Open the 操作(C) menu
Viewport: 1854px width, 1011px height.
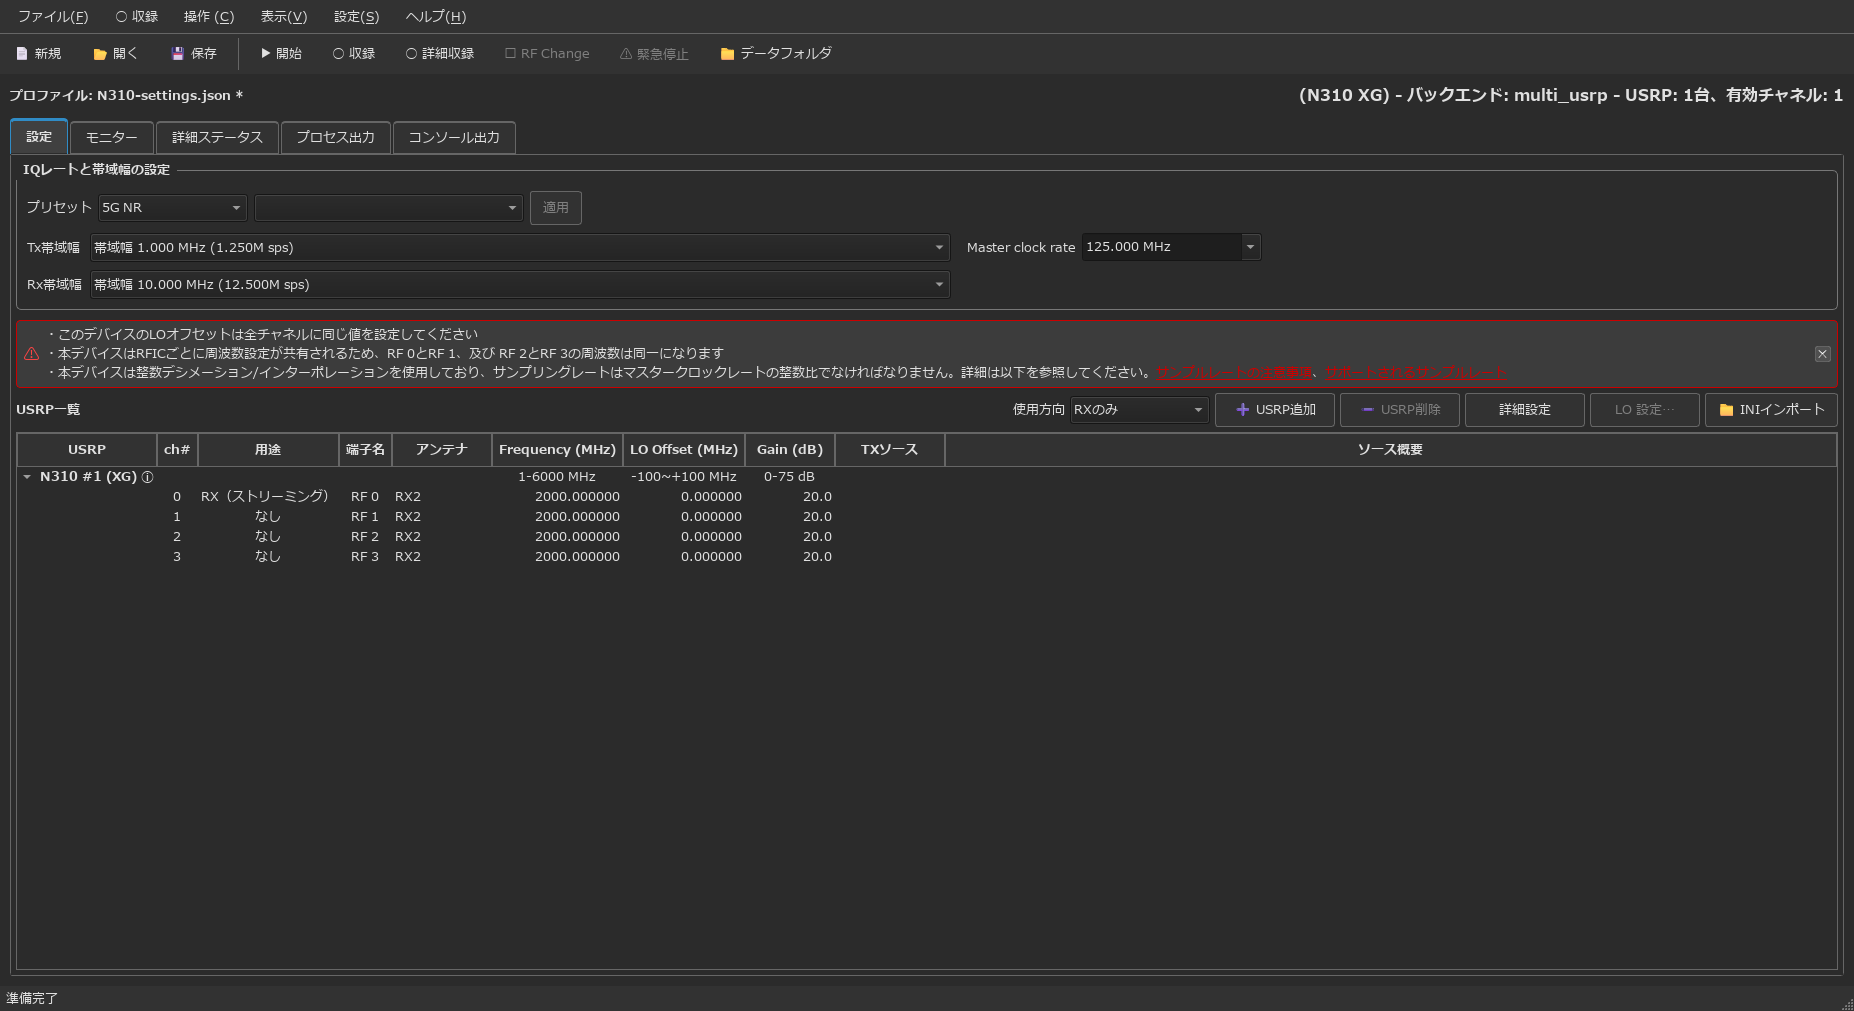209,17
